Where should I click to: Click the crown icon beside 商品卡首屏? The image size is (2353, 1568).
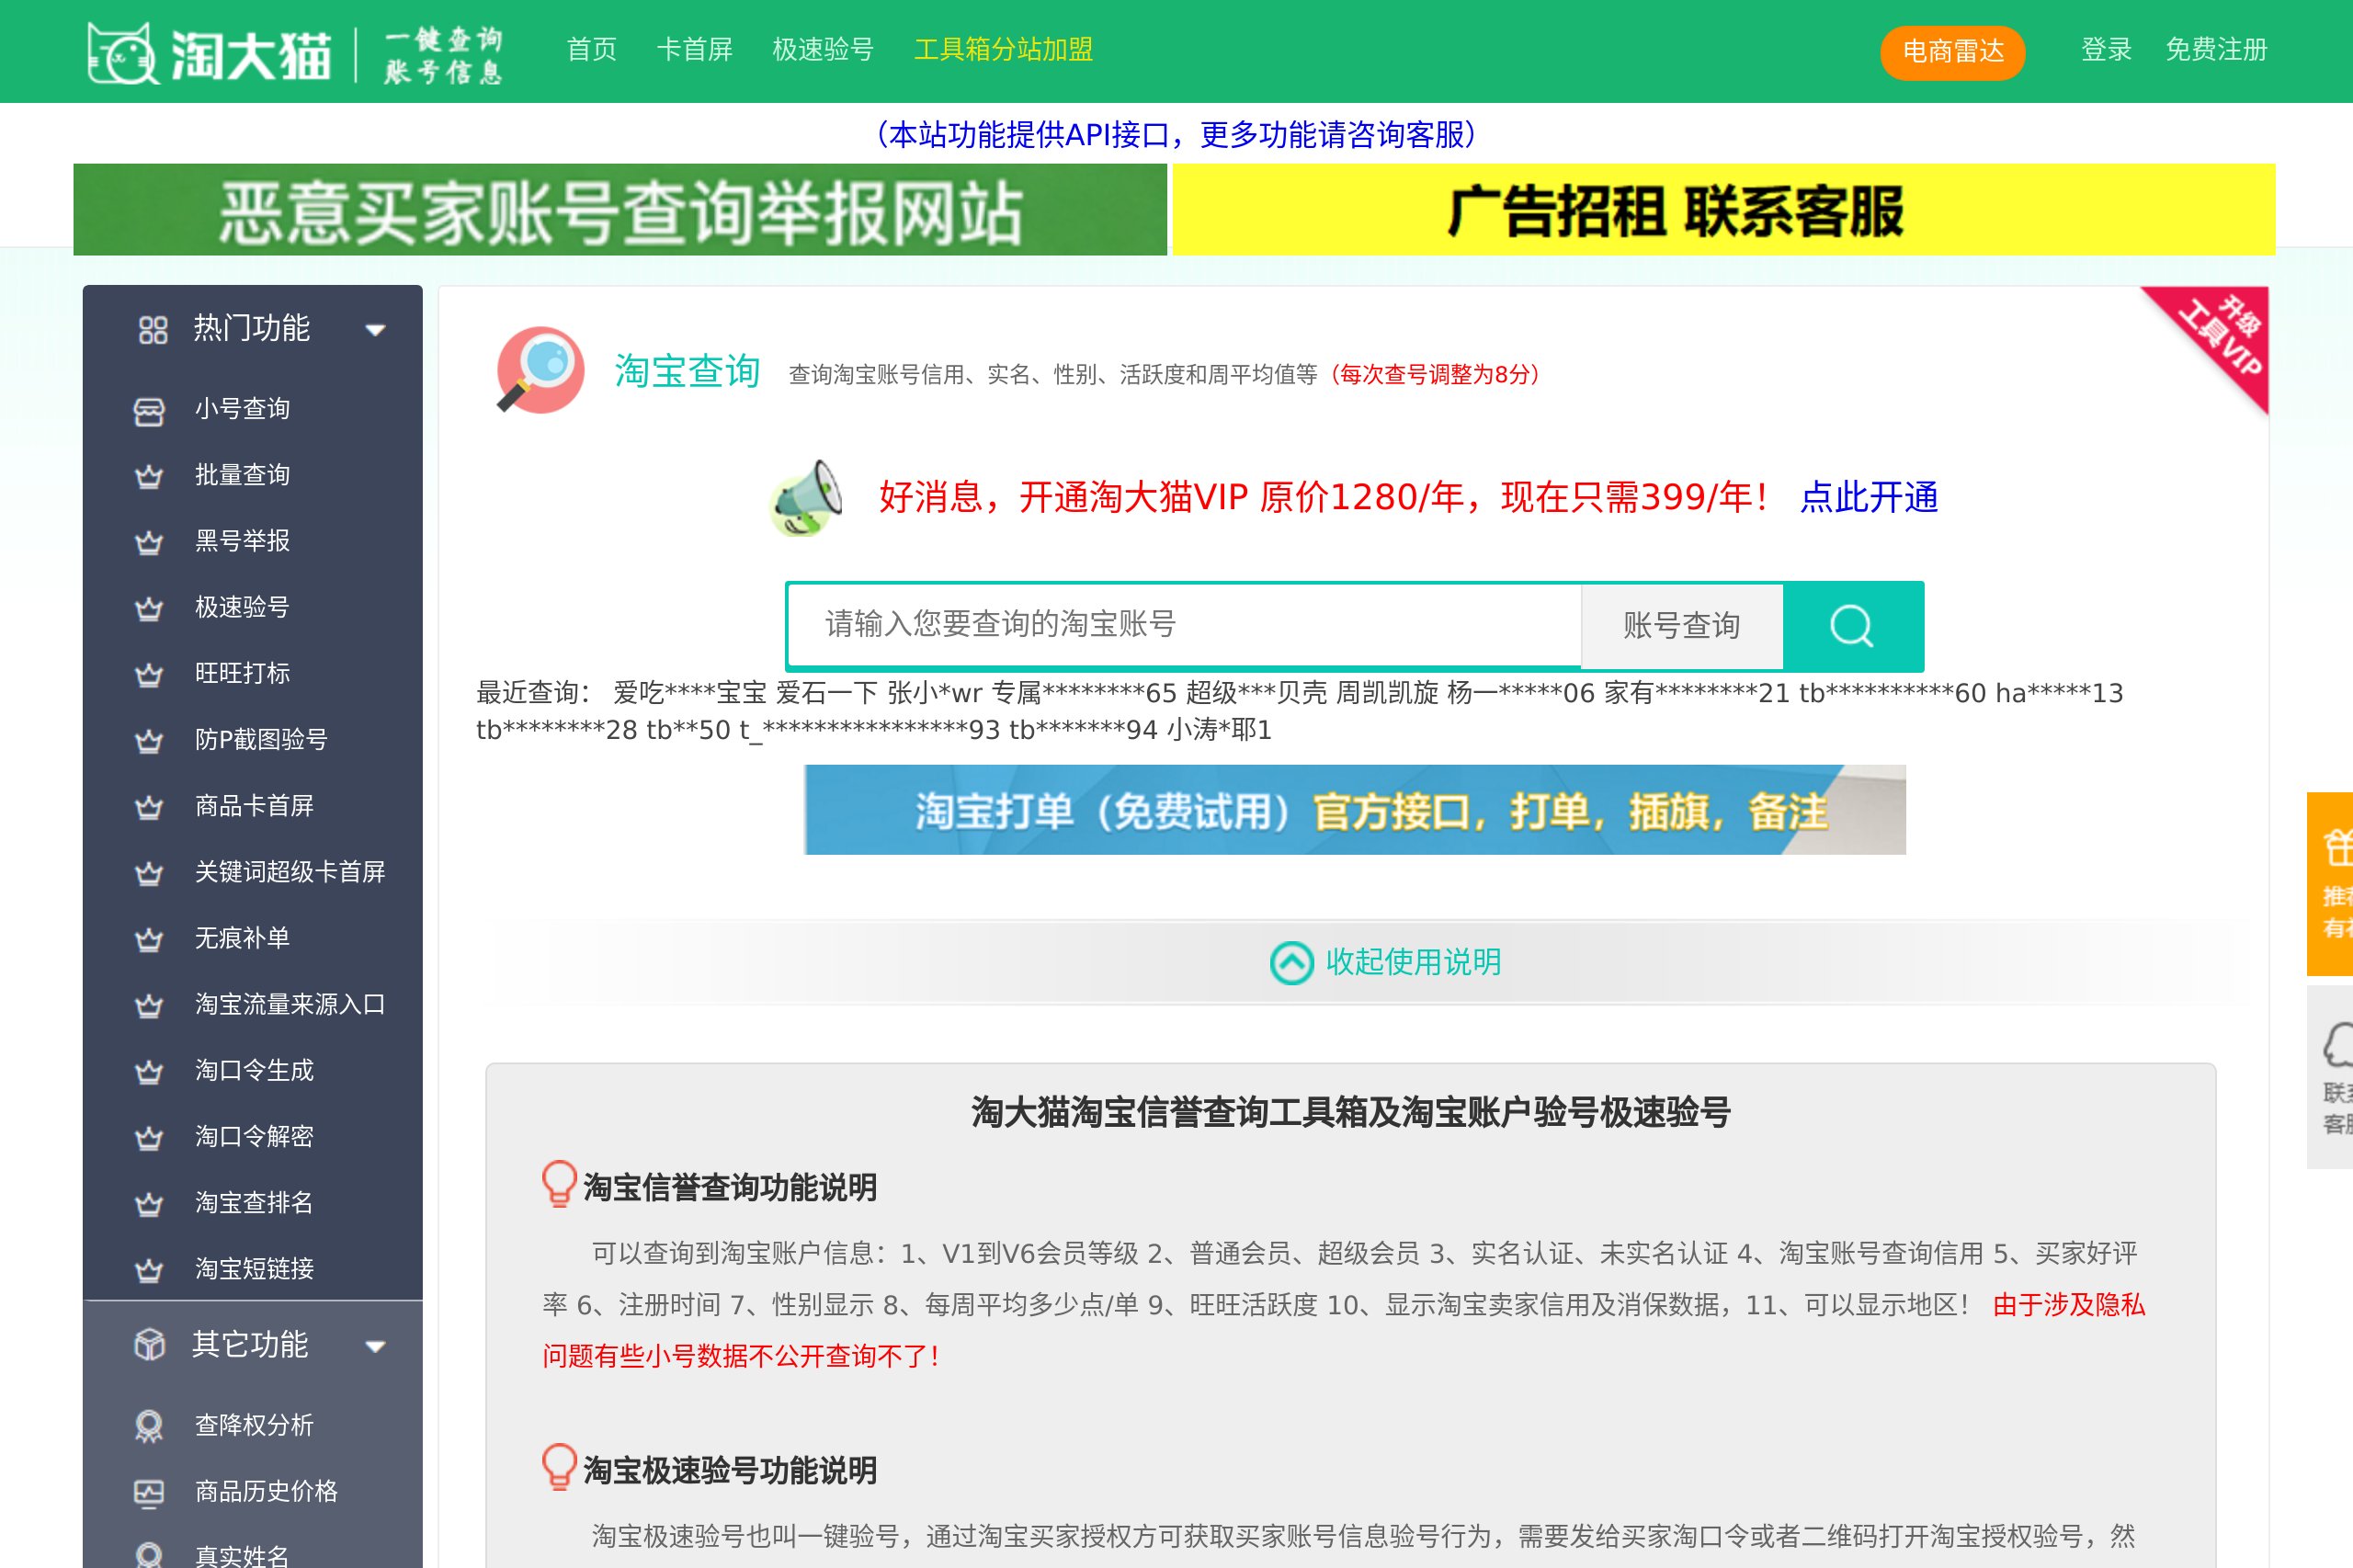pyautogui.click(x=149, y=807)
